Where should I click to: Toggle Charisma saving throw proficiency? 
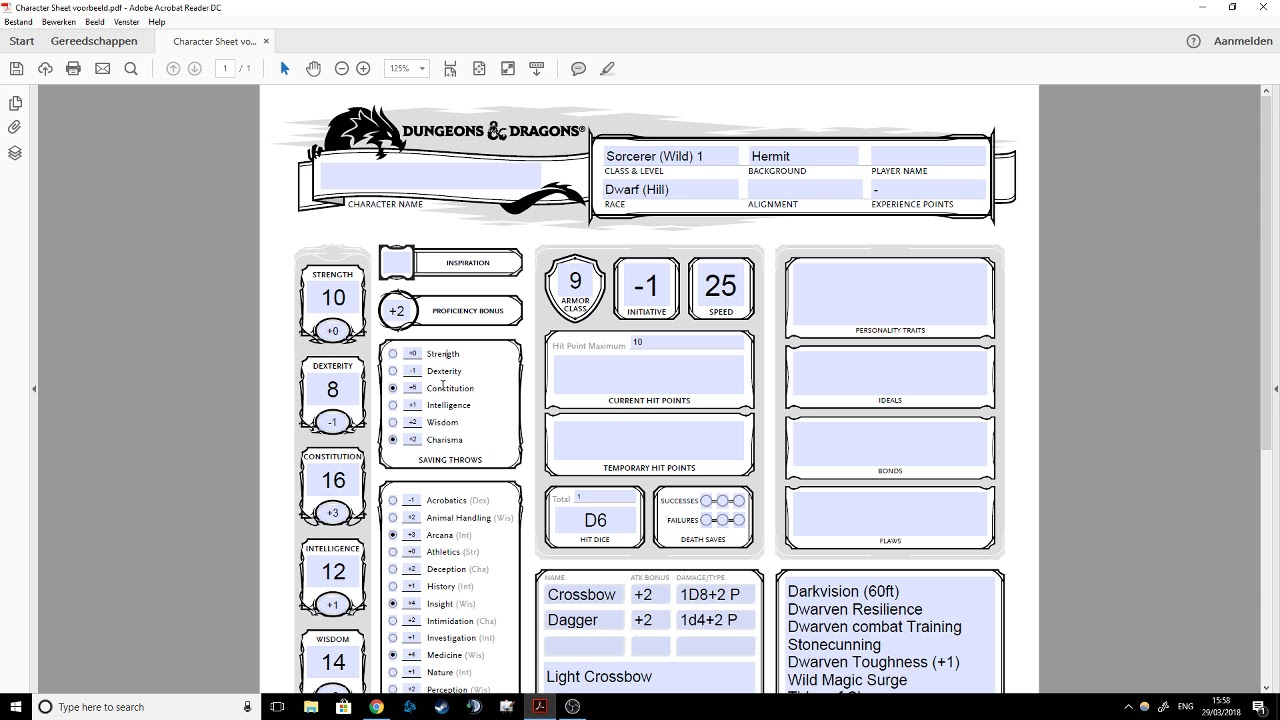[393, 440]
